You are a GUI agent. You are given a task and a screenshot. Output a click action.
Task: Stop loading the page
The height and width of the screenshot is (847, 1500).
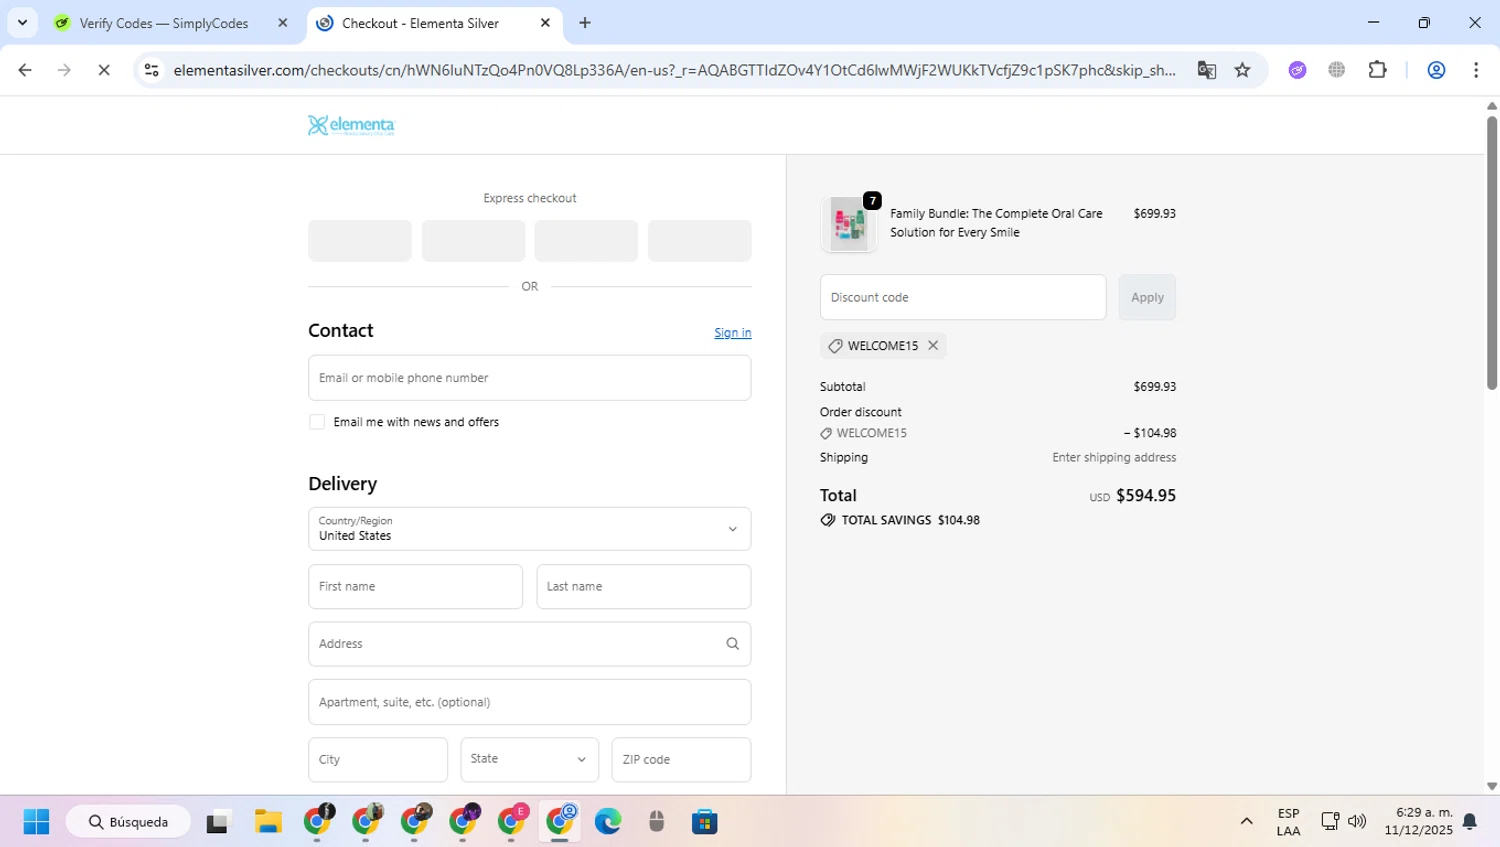[x=104, y=70]
